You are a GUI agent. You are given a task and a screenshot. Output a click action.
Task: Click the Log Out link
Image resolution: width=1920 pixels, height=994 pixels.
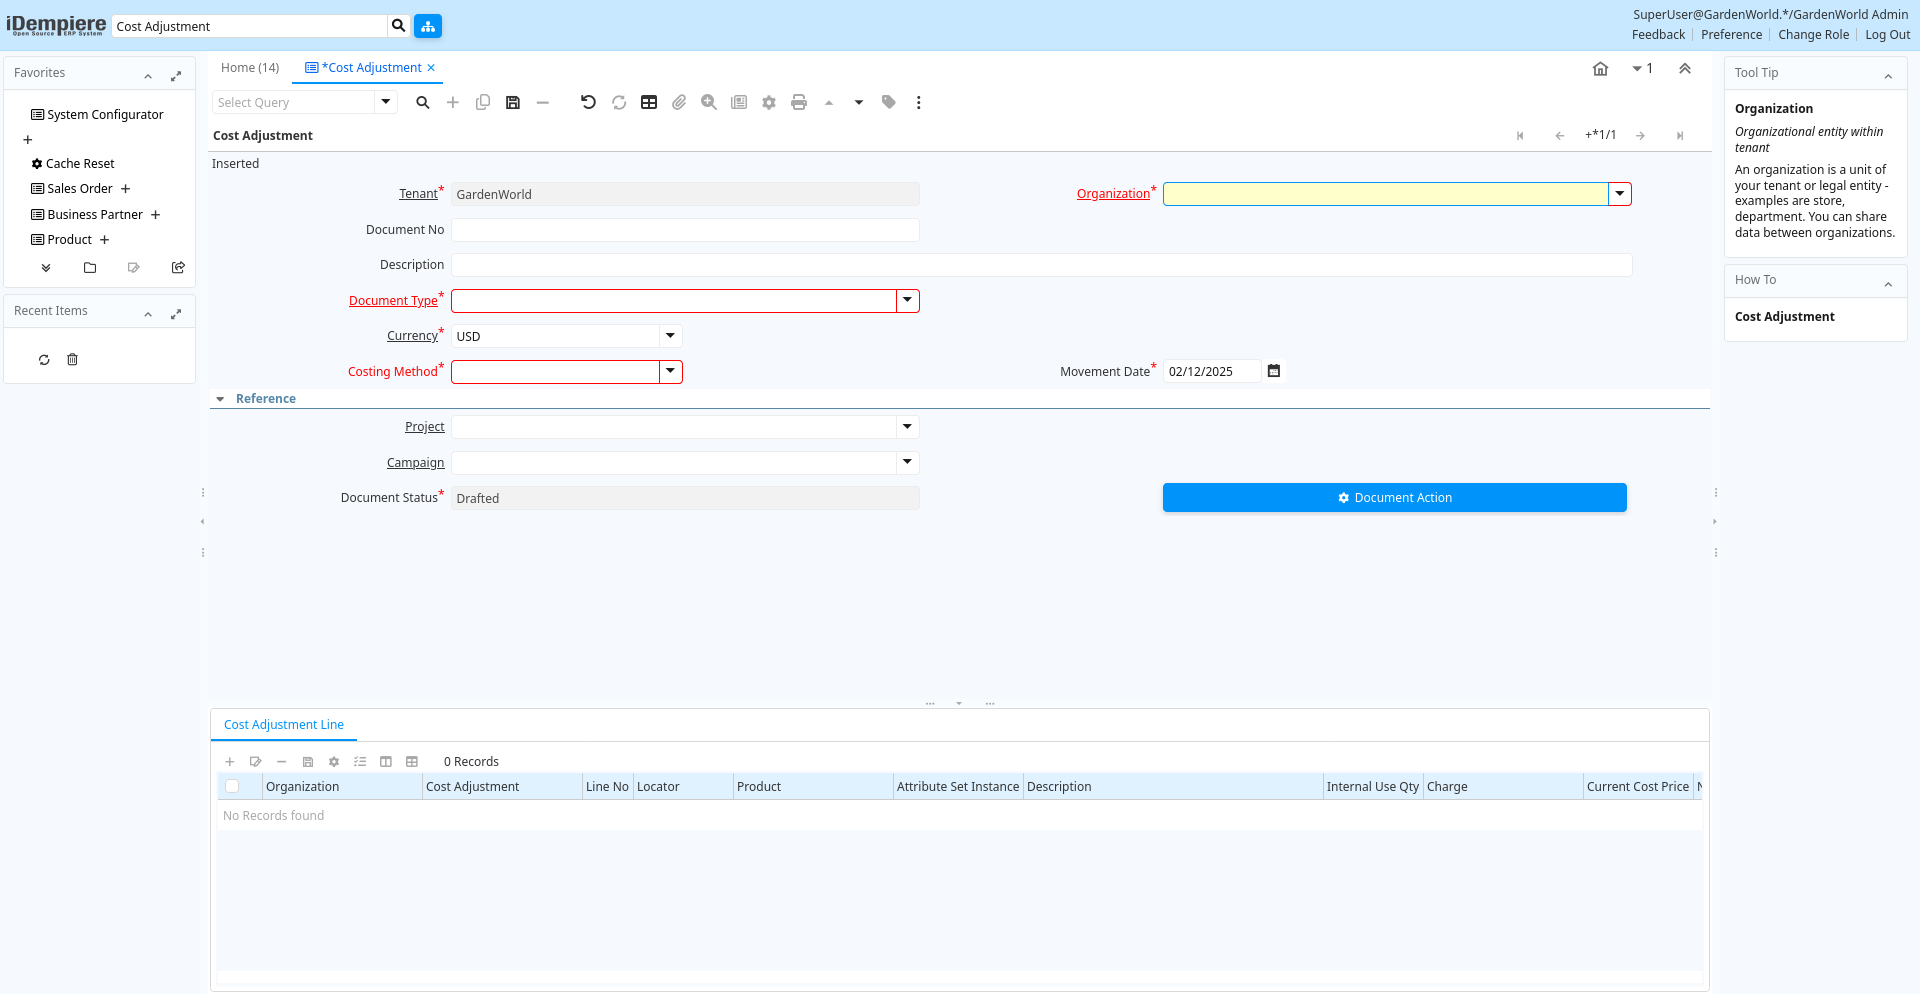point(1887,35)
